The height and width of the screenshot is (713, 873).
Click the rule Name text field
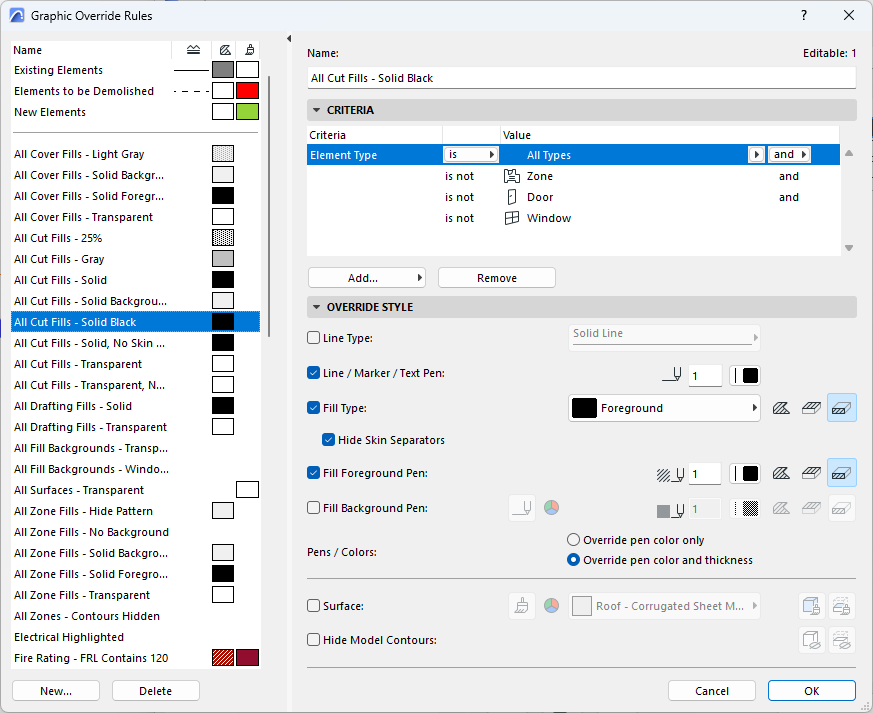(581, 78)
